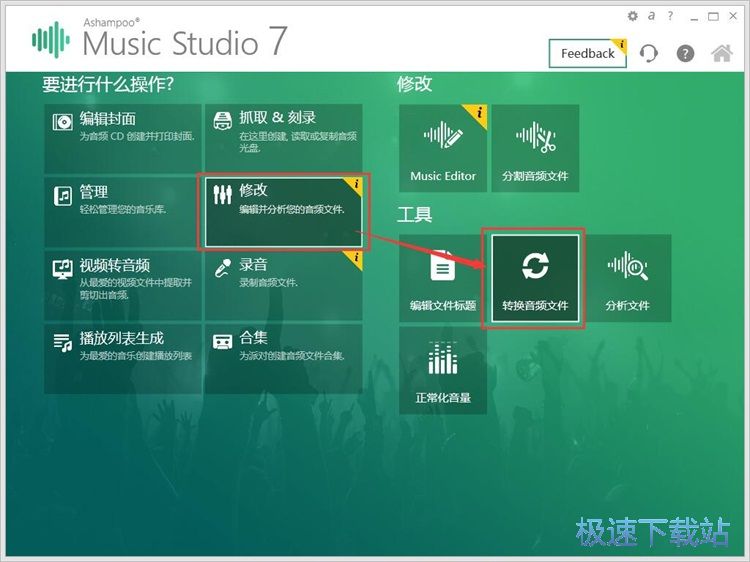The height and width of the screenshot is (562, 750).
Task: Click the info badge on Music Editor tile
Action: (478, 113)
